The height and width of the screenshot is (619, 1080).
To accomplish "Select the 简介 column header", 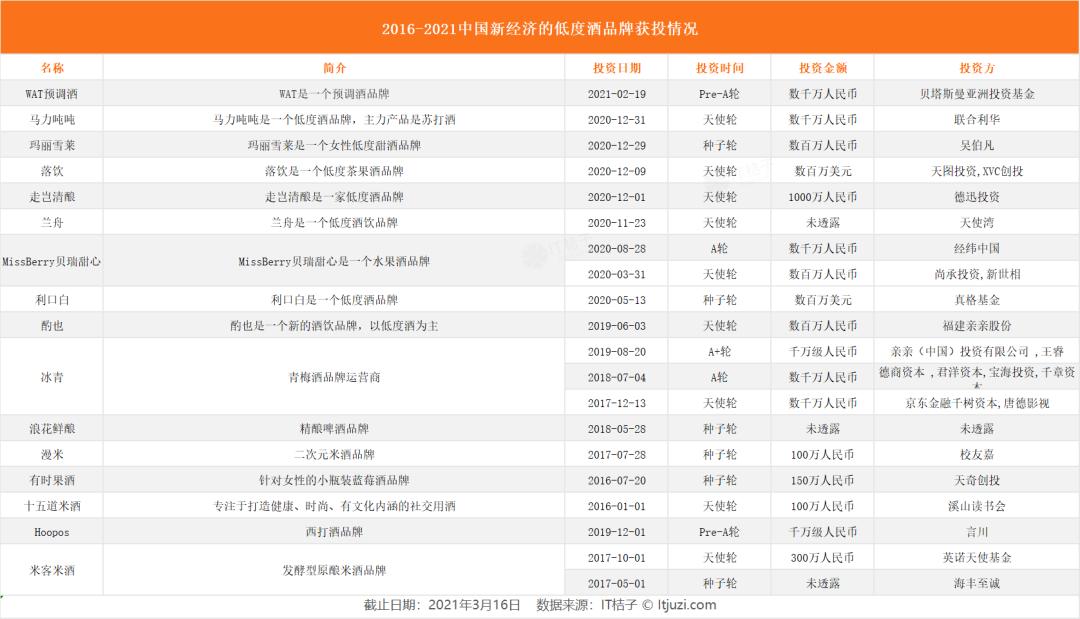I will point(334,67).
